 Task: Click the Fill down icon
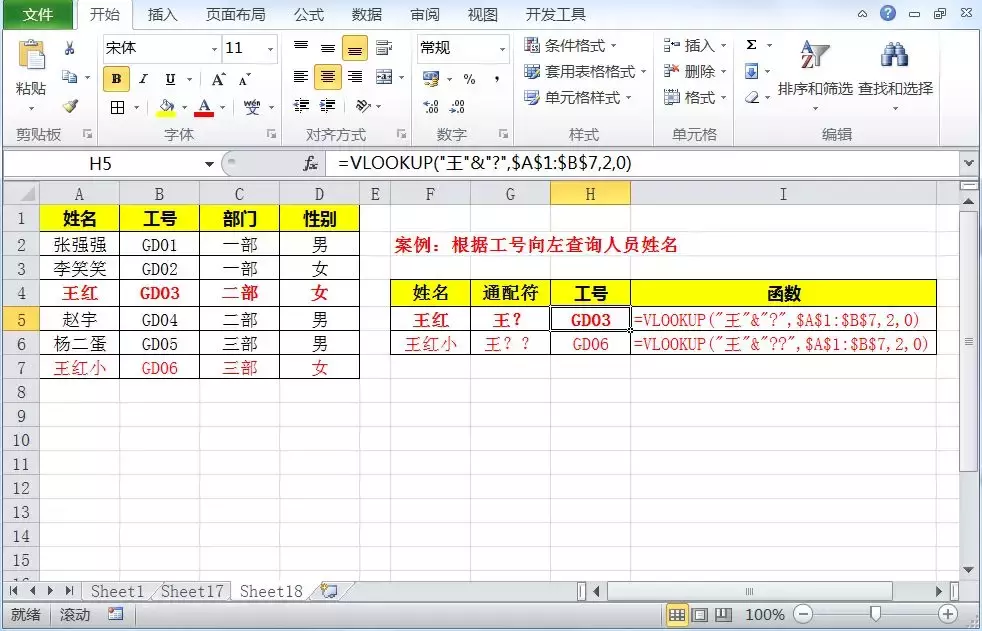(x=752, y=71)
